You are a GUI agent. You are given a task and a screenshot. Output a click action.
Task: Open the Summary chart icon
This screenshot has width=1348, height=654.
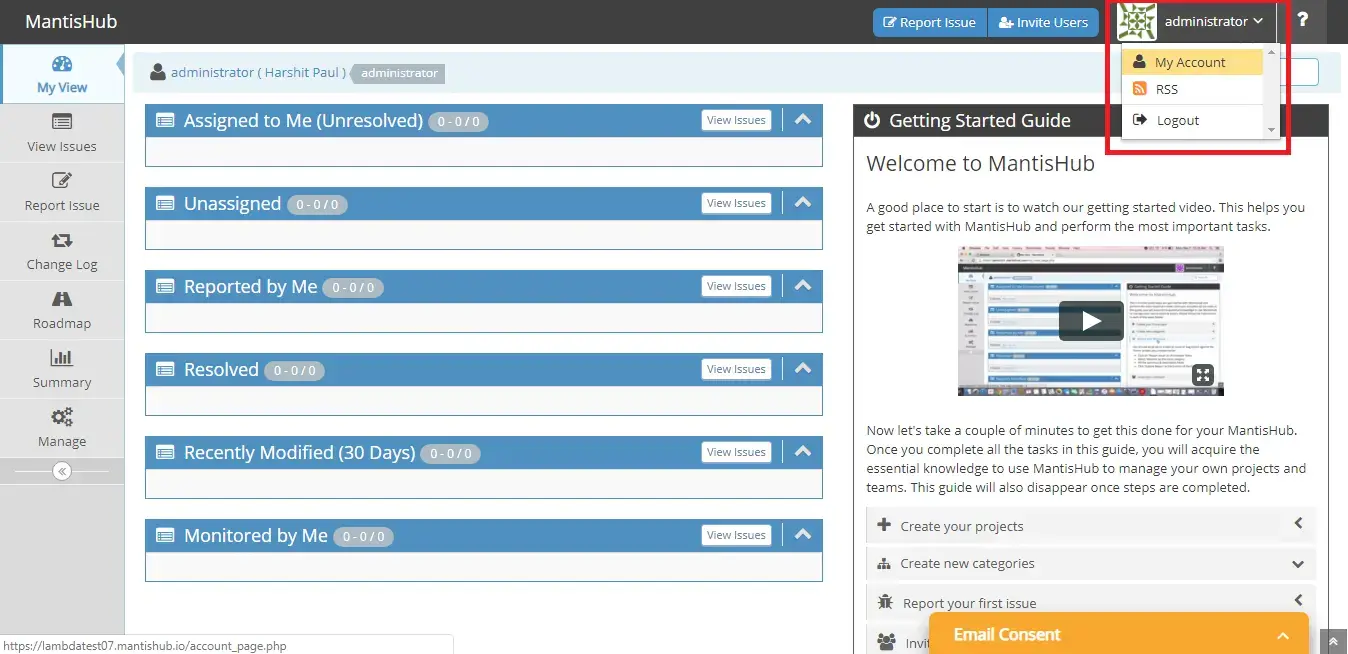tap(62, 358)
